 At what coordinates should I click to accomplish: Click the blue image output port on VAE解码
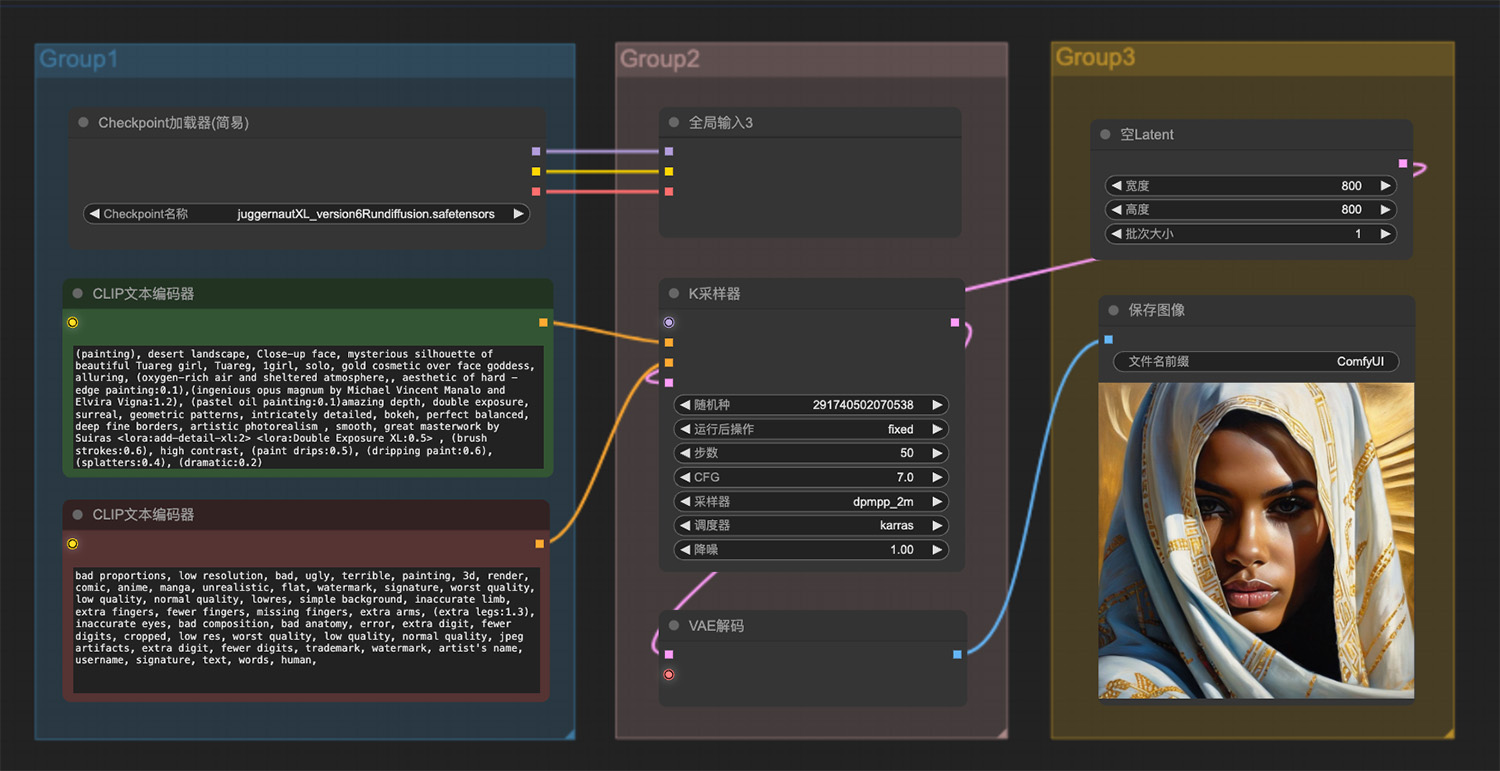[x=958, y=655]
